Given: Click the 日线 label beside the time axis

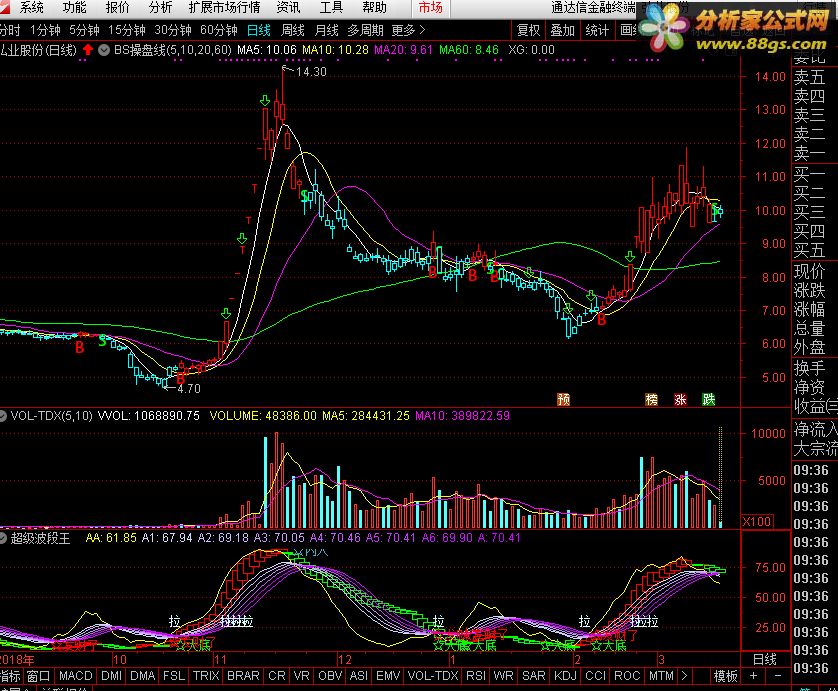Looking at the screenshot, I should [x=765, y=659].
